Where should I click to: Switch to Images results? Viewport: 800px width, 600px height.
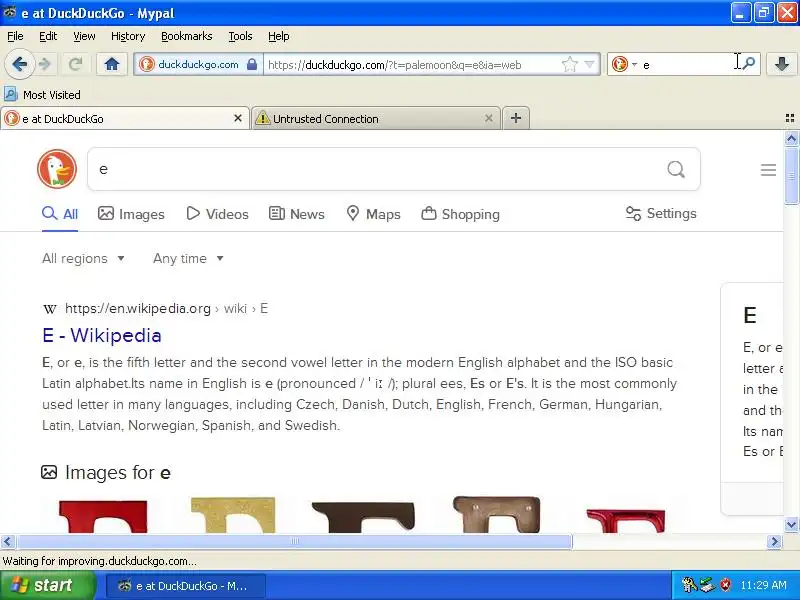[x=131, y=214]
